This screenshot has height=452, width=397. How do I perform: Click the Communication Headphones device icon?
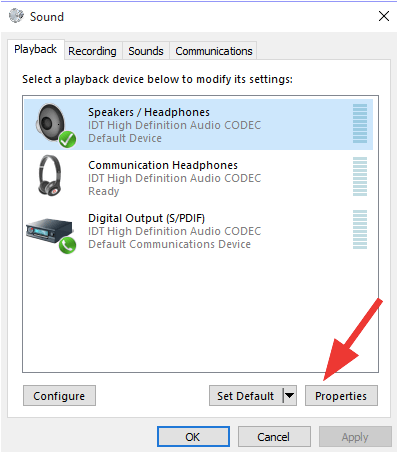point(50,175)
